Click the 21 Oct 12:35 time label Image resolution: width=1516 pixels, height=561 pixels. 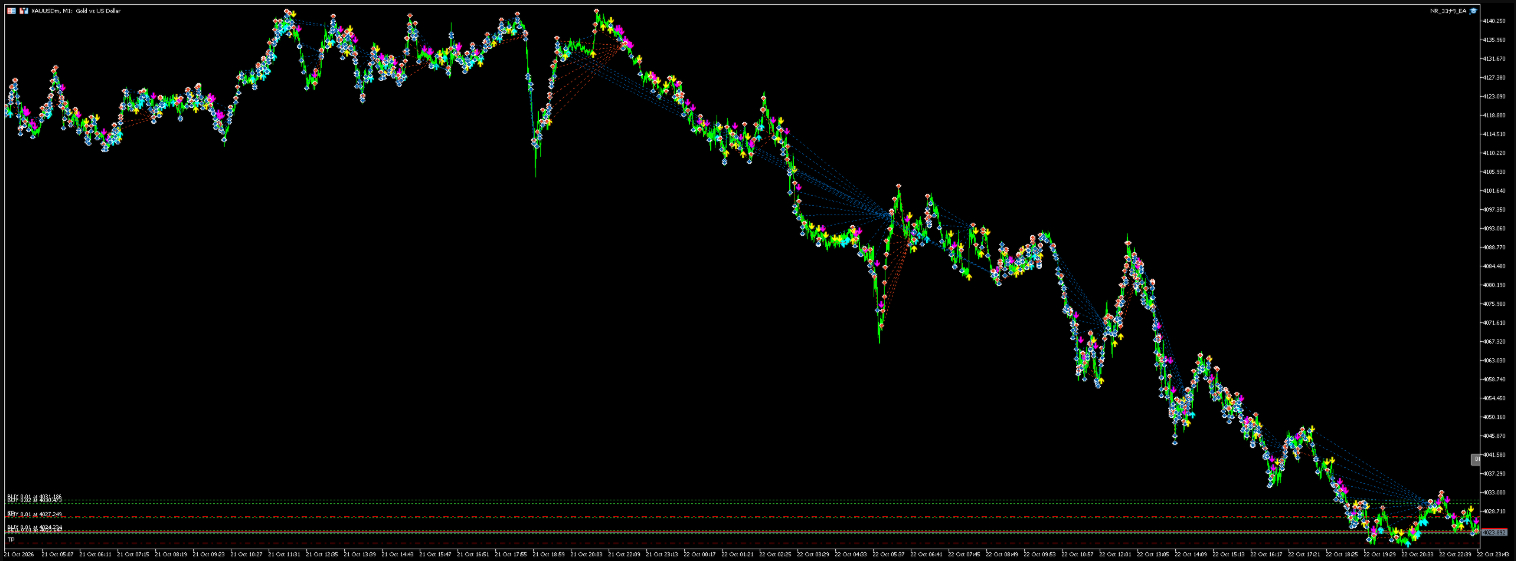[323, 554]
